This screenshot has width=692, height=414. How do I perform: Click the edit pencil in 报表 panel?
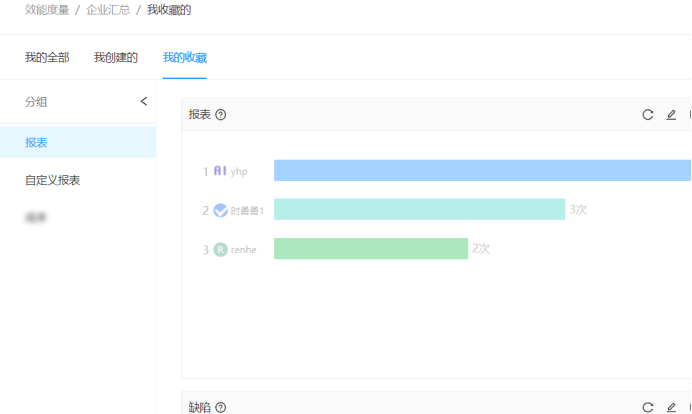(x=671, y=115)
